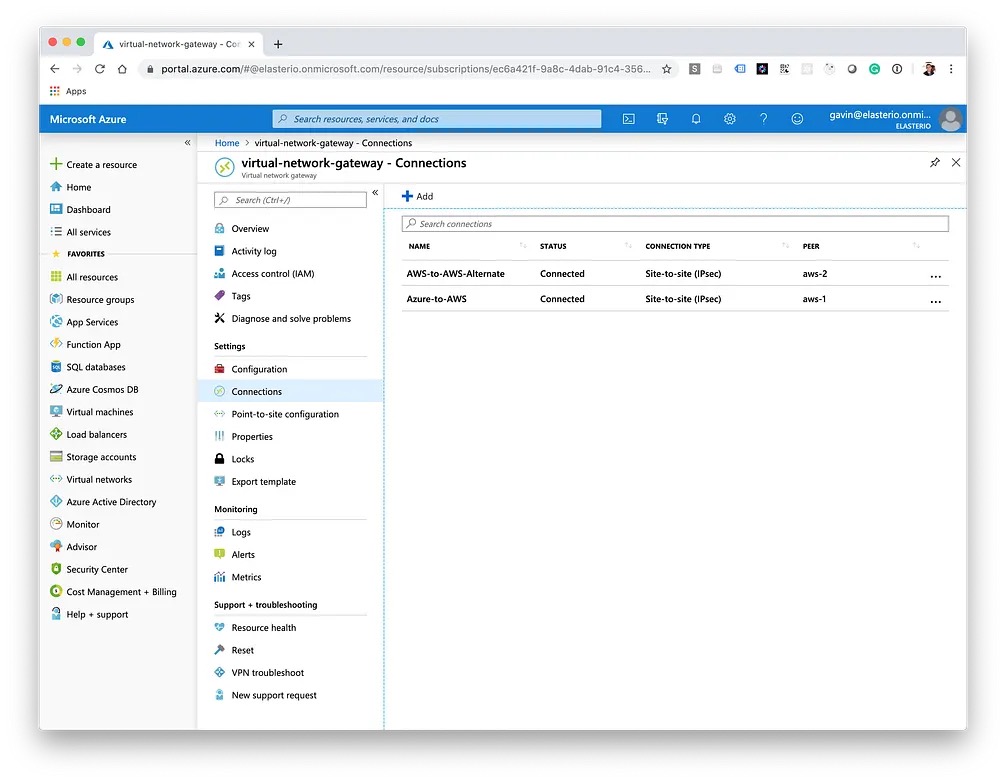Focus the Azure global search bar
Viewport: 1006px width, 782px height.
pos(437,119)
